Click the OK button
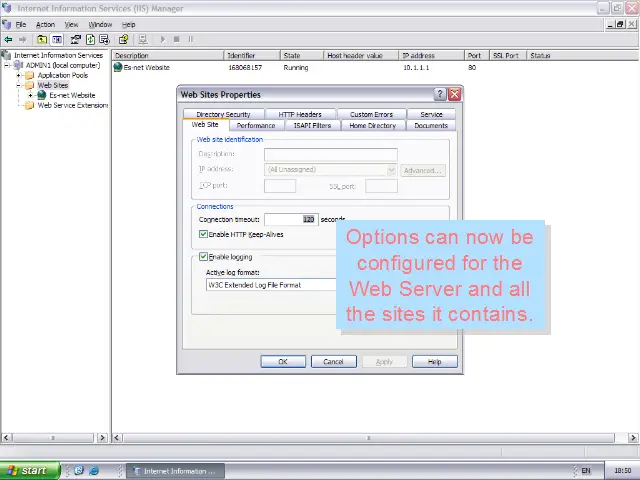This screenshot has width=640, height=480. tap(283, 362)
